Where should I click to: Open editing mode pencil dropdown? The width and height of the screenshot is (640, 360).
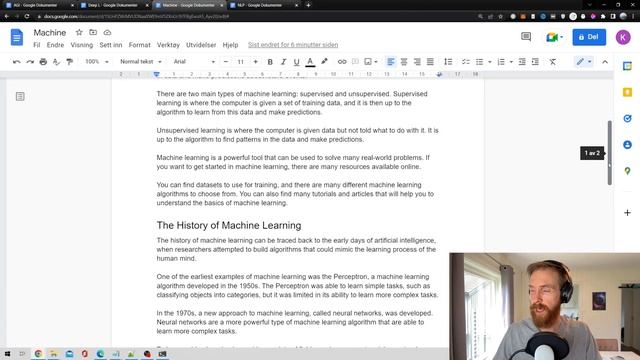click(x=584, y=62)
